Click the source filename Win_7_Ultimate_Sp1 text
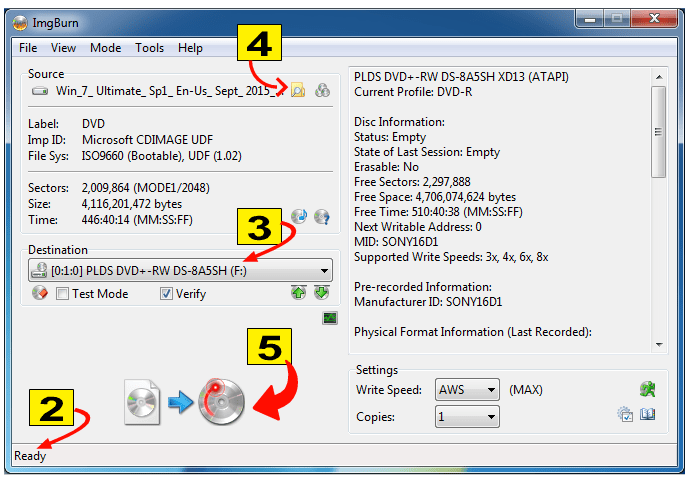690x490 pixels. point(170,91)
